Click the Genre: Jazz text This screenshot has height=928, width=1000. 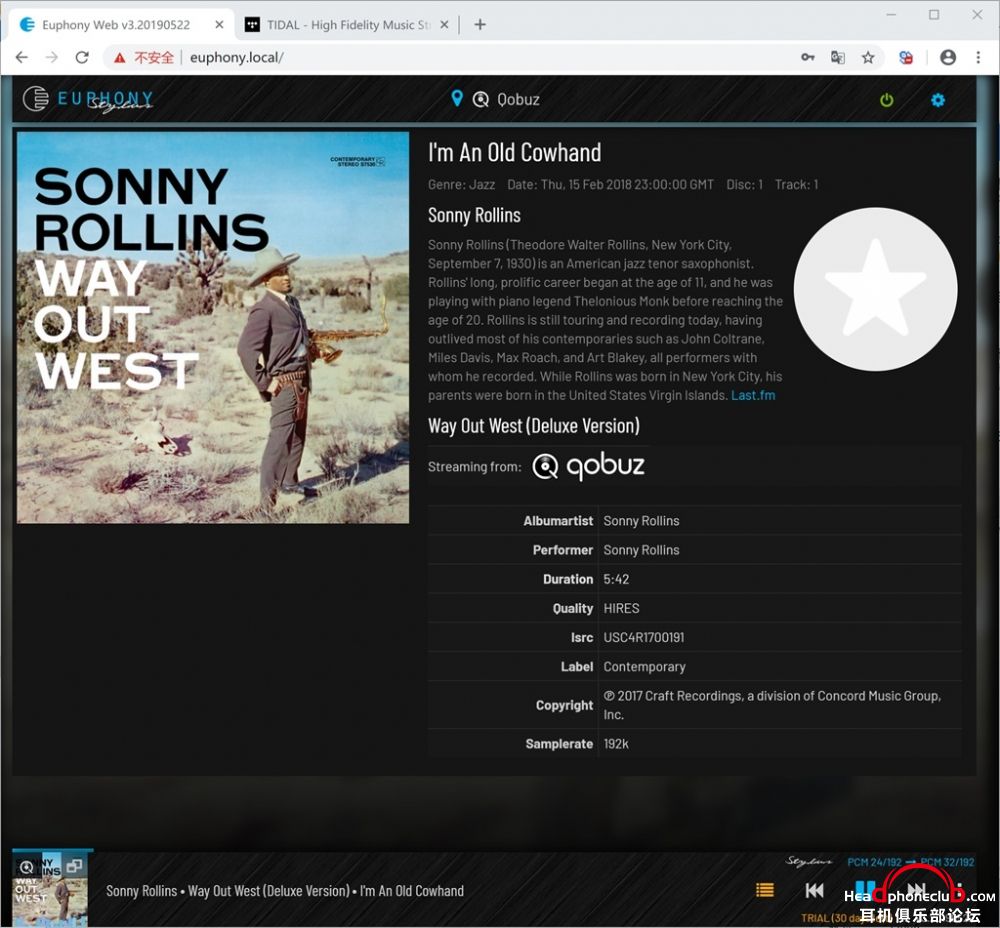tap(462, 185)
